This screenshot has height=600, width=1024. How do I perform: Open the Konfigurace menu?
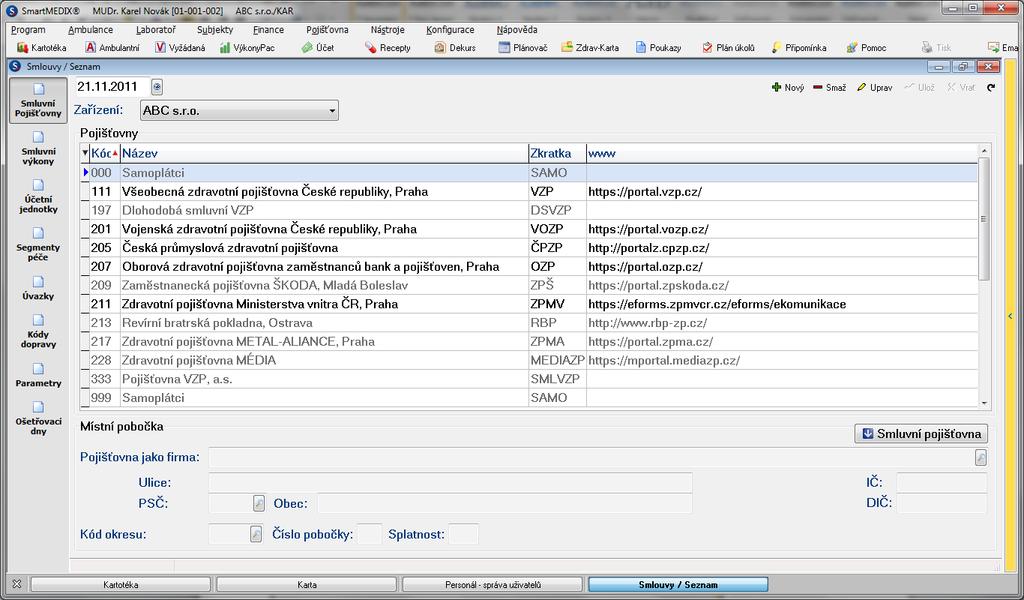click(x=450, y=29)
